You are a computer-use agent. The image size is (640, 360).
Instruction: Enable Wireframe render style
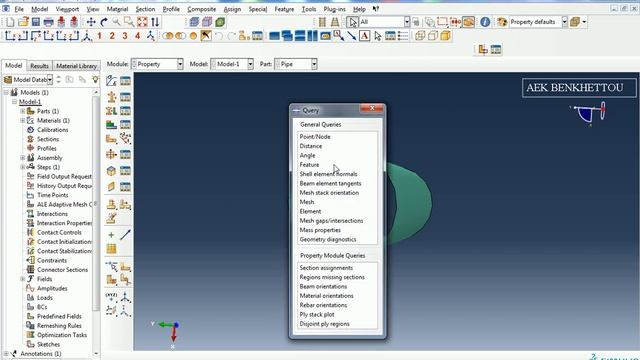pyautogui.click(x=420, y=36)
